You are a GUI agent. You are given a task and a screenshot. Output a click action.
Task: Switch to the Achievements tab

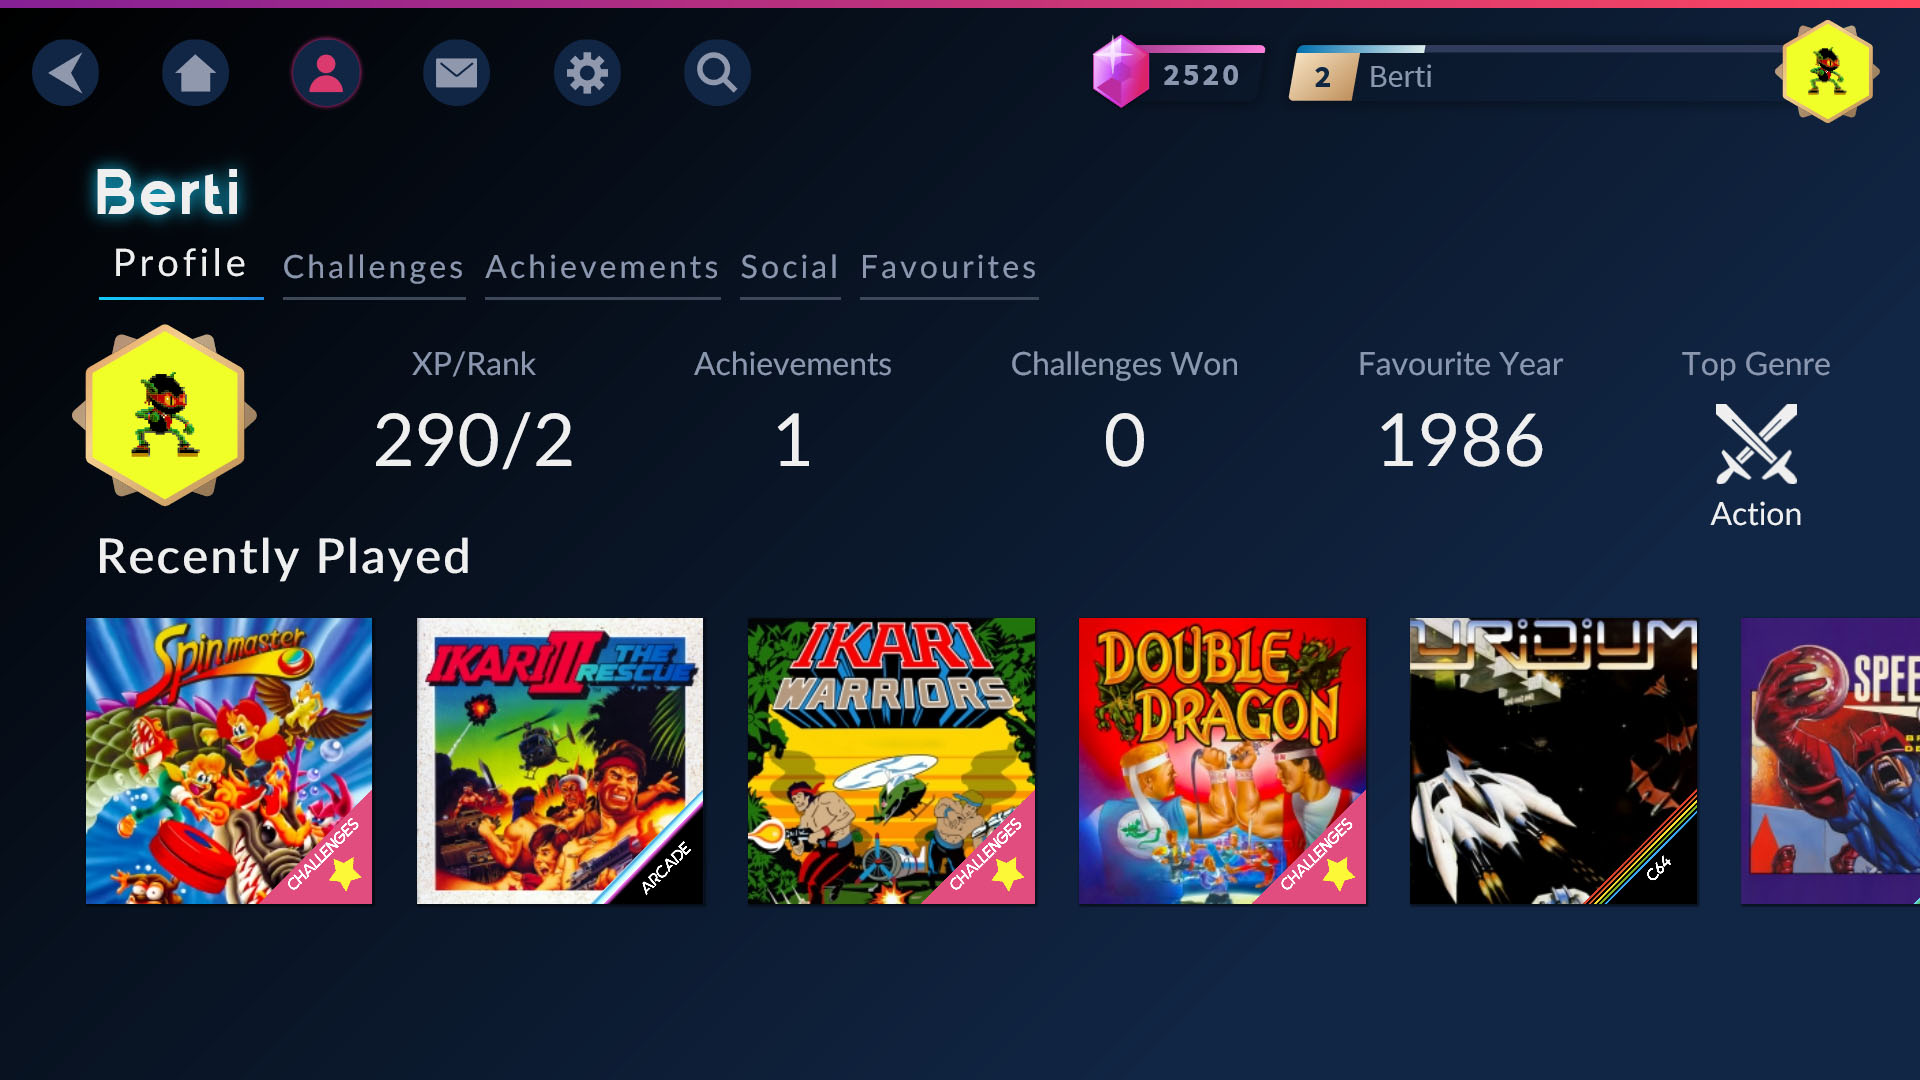coord(602,267)
